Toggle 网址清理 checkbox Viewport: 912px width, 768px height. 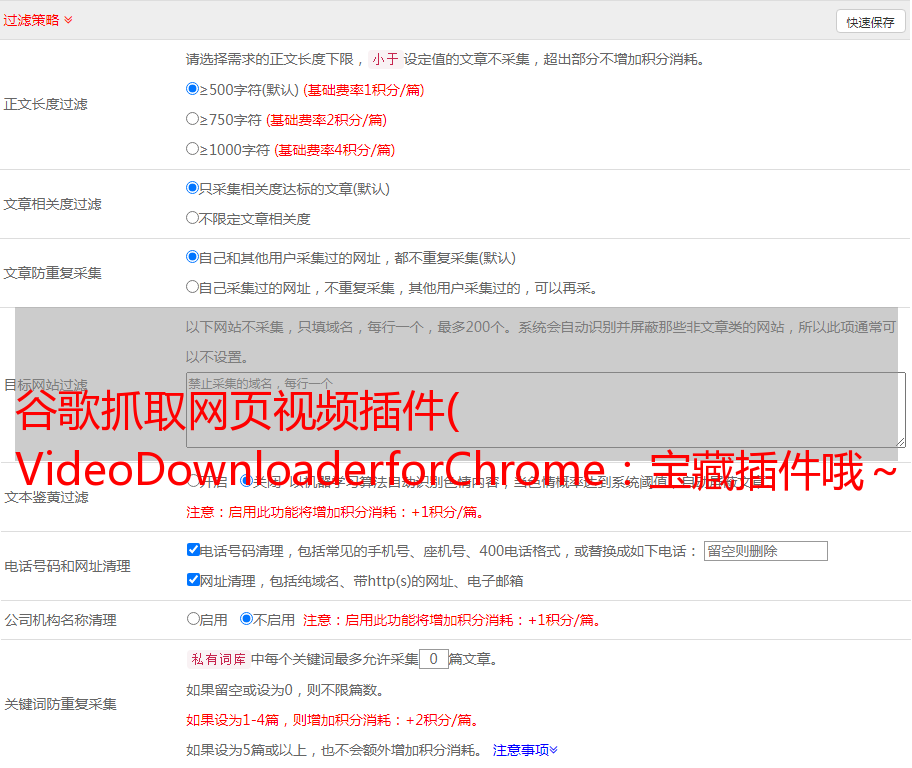pos(193,579)
